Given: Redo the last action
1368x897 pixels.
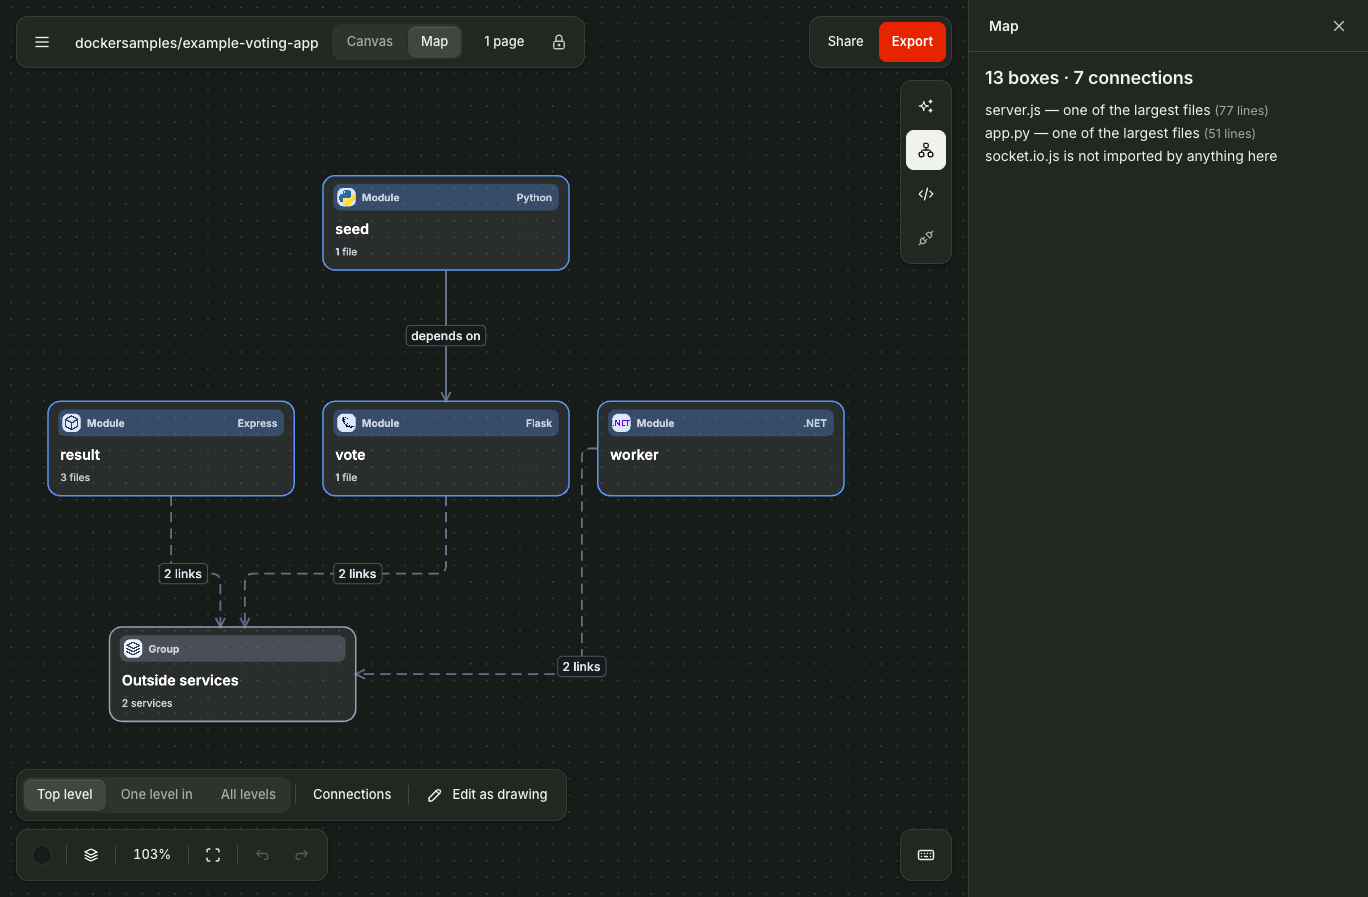Looking at the screenshot, I should click(301, 855).
